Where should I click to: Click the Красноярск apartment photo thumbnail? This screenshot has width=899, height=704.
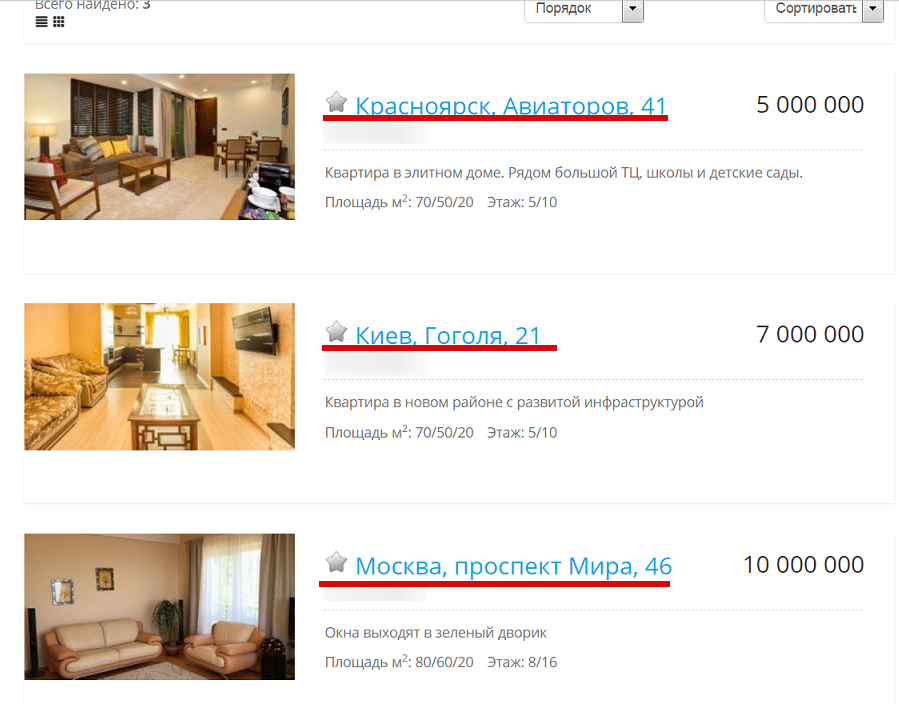159,147
